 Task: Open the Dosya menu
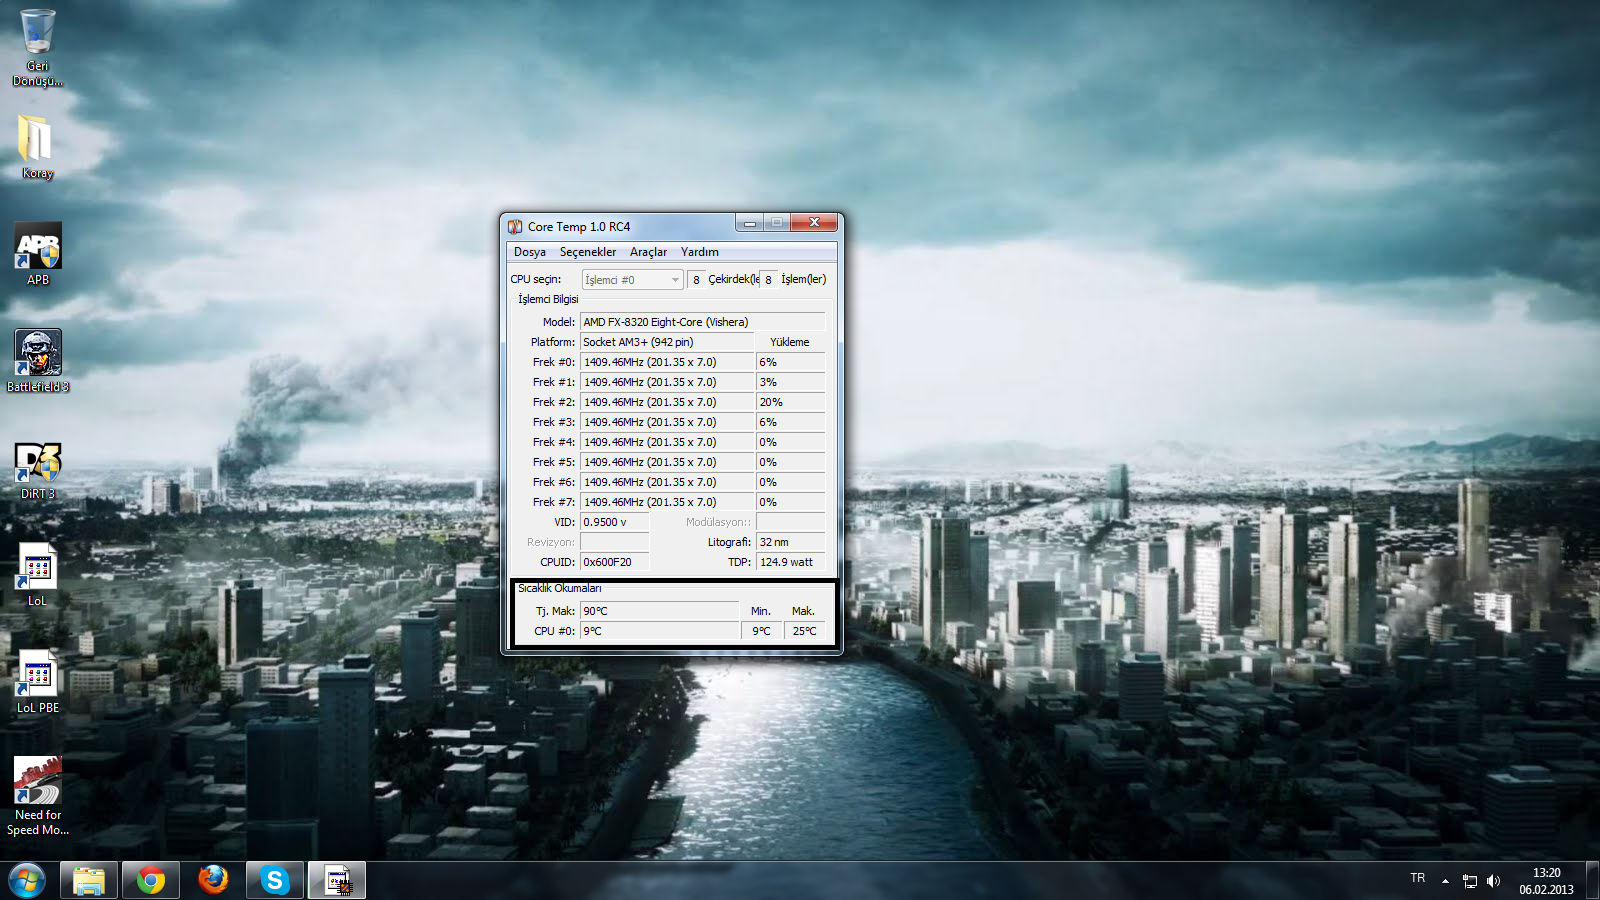point(530,252)
